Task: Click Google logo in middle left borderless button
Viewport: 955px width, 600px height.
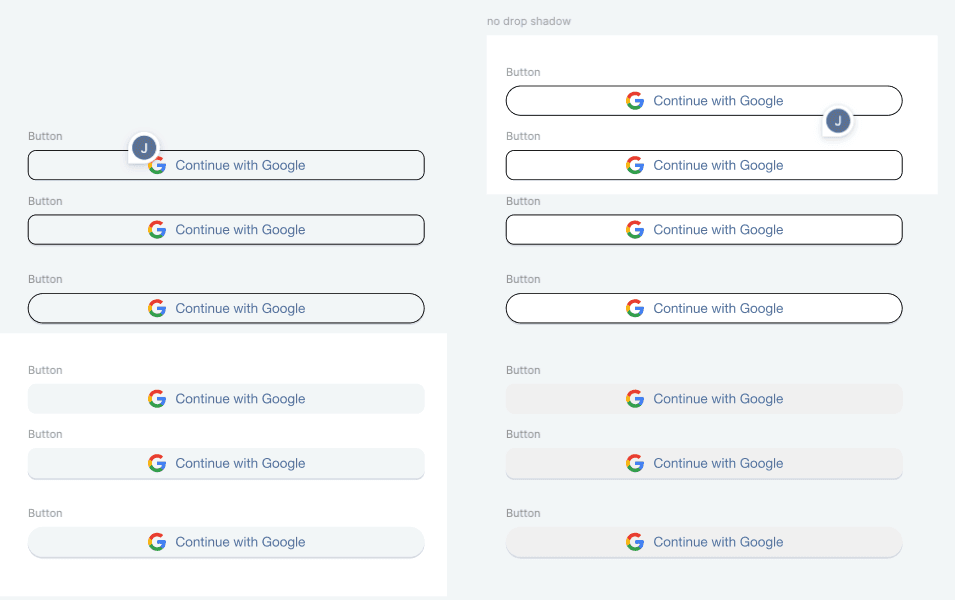Action: [157, 464]
